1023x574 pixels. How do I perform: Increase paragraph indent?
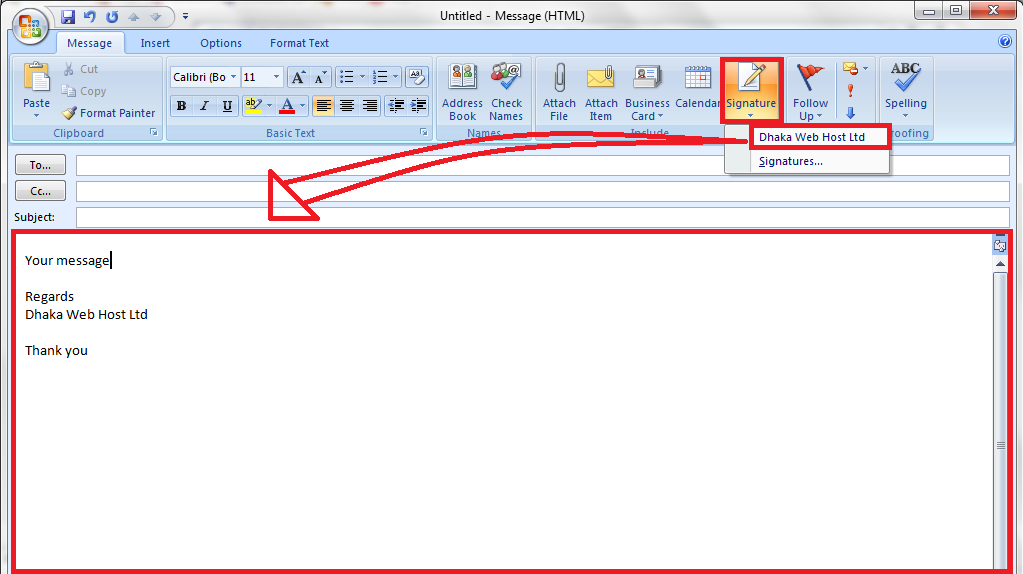418,106
